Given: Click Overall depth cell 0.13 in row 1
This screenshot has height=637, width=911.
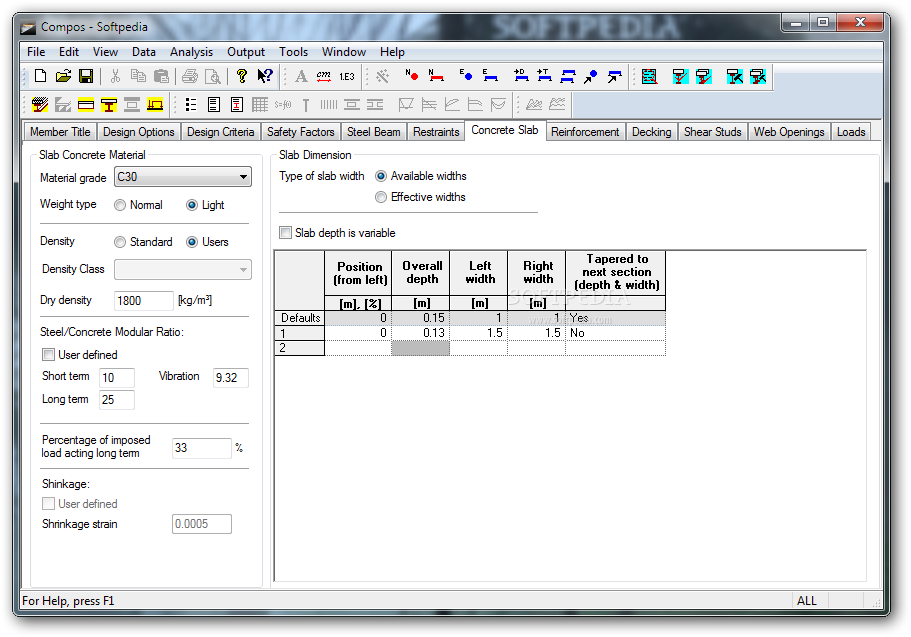Looking at the screenshot, I should tap(421, 333).
